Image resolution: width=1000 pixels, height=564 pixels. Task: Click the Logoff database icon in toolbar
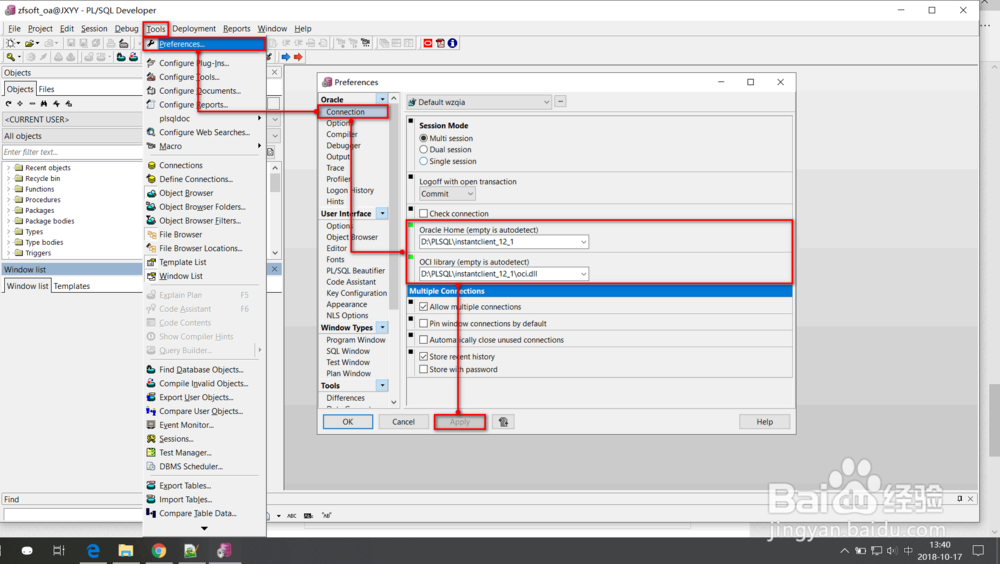pos(133,57)
